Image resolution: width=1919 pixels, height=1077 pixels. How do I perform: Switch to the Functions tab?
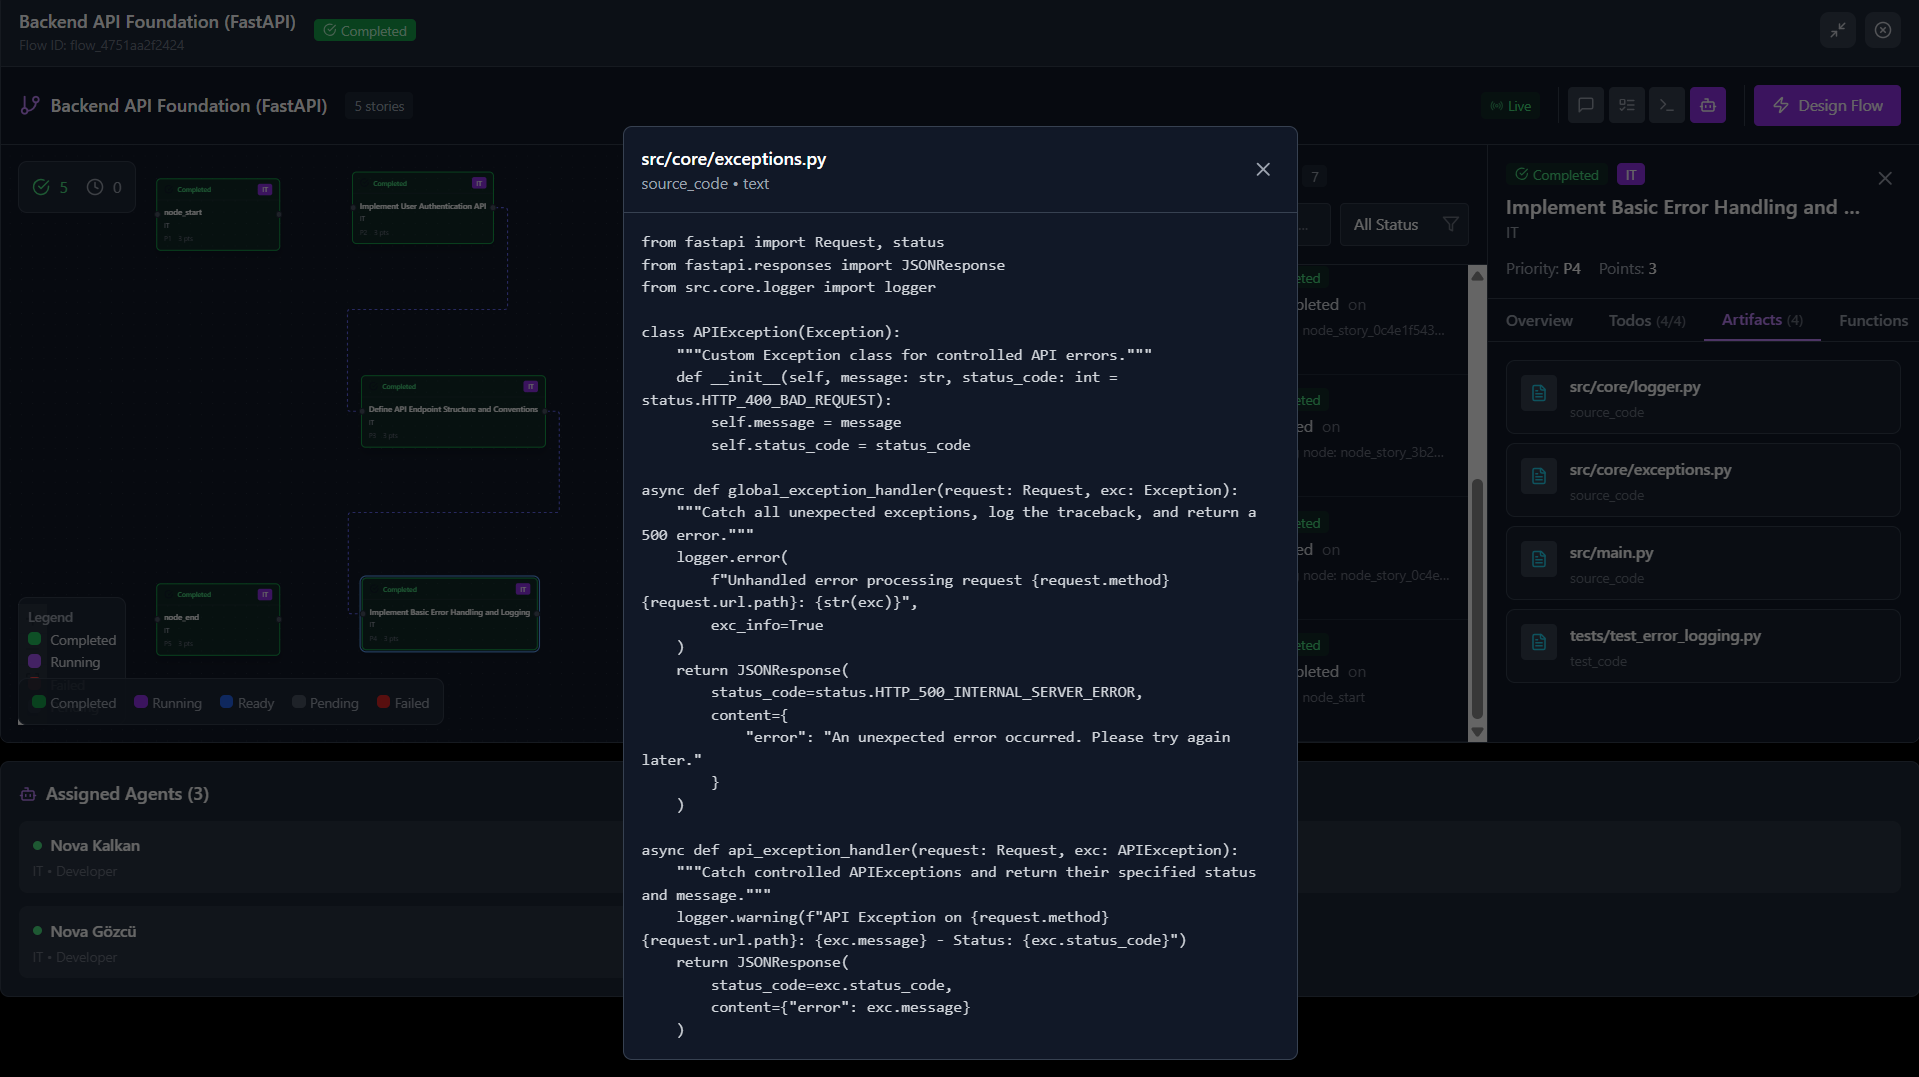pos(1873,320)
